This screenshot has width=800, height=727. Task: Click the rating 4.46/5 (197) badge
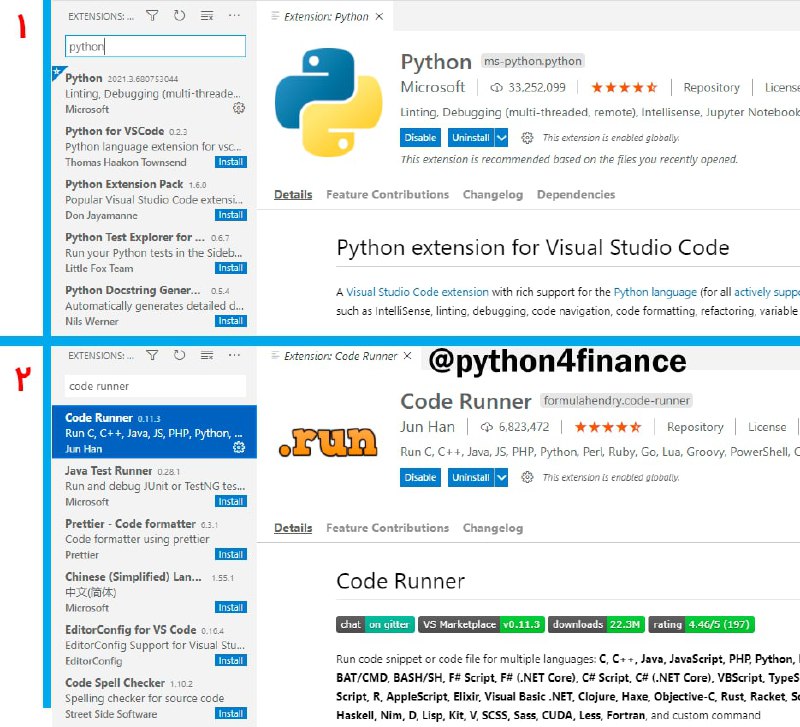pyautogui.click(x=702, y=624)
